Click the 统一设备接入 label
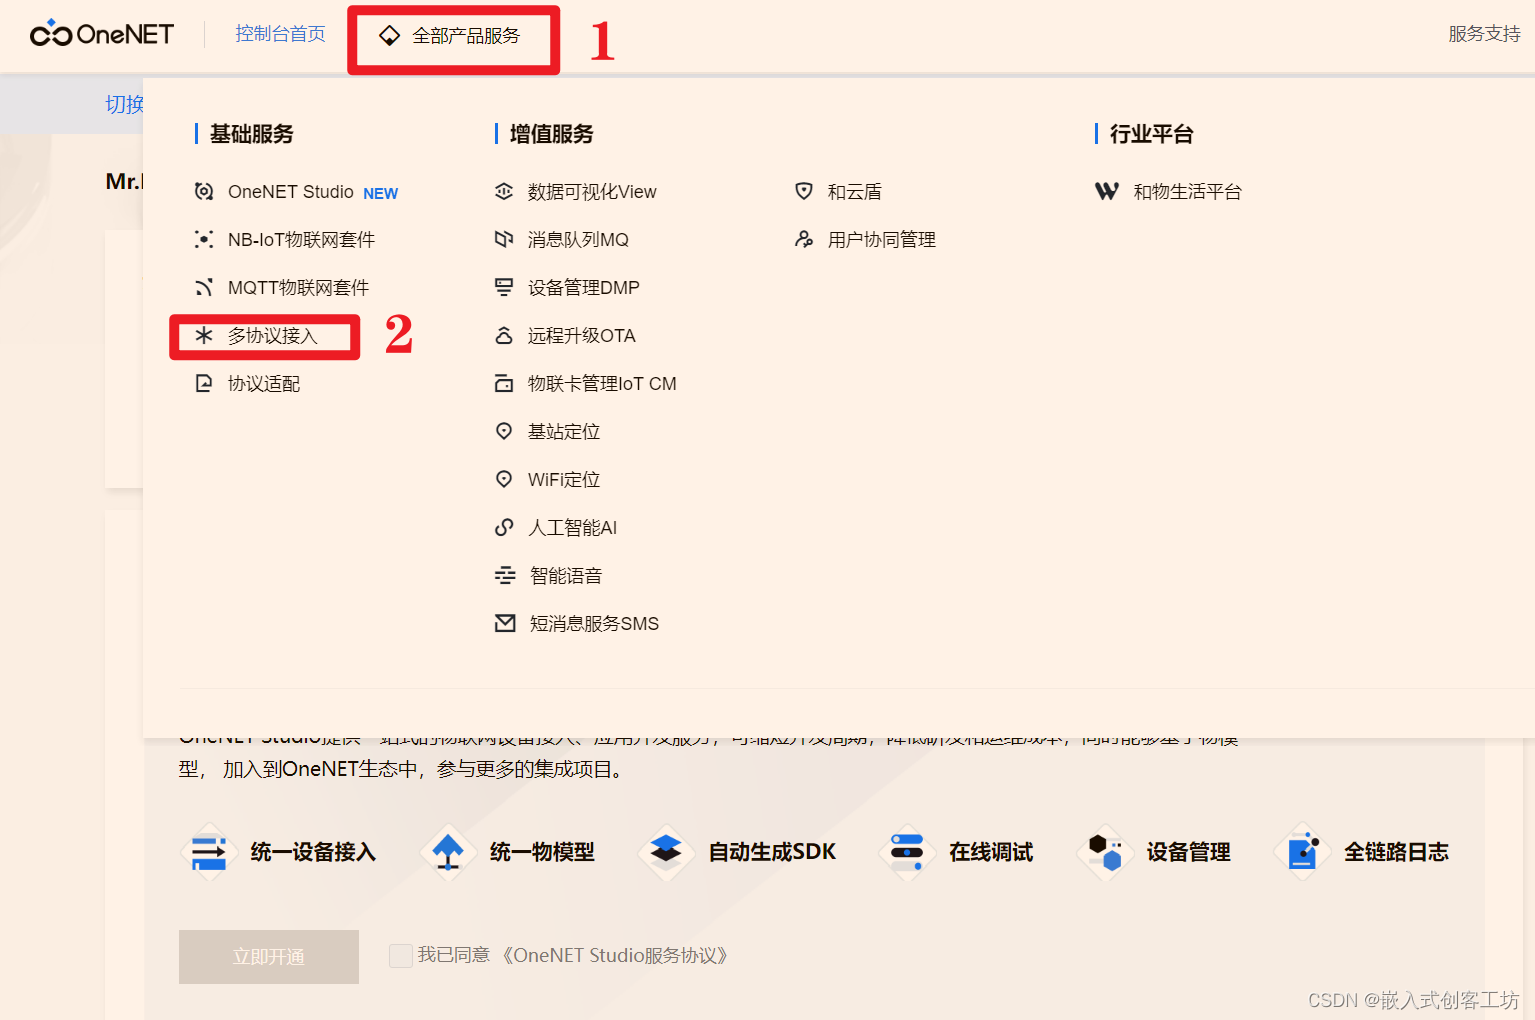The height and width of the screenshot is (1020, 1535). [x=313, y=852]
